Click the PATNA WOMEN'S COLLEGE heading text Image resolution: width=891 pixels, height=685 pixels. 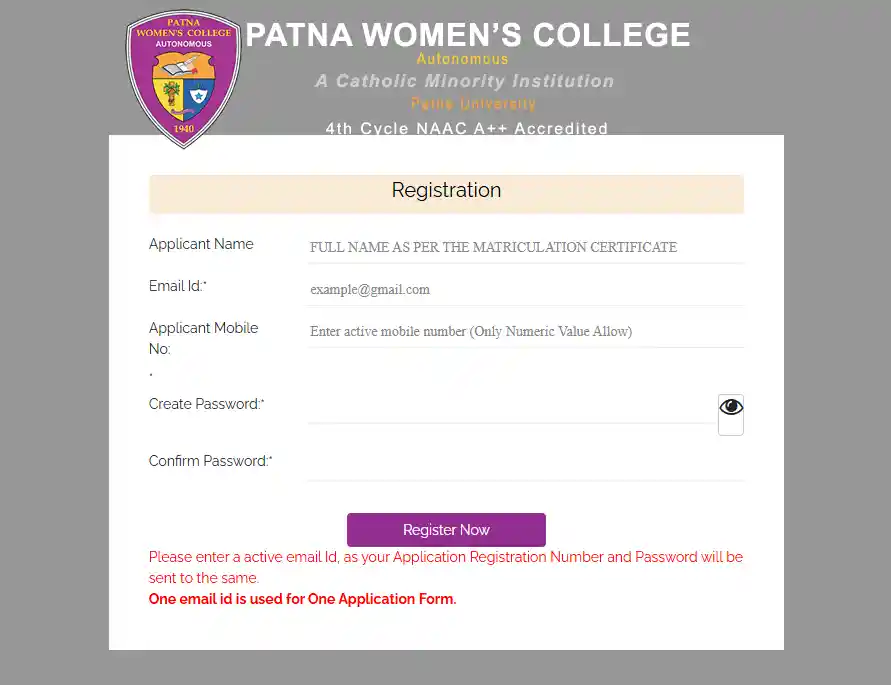point(468,34)
